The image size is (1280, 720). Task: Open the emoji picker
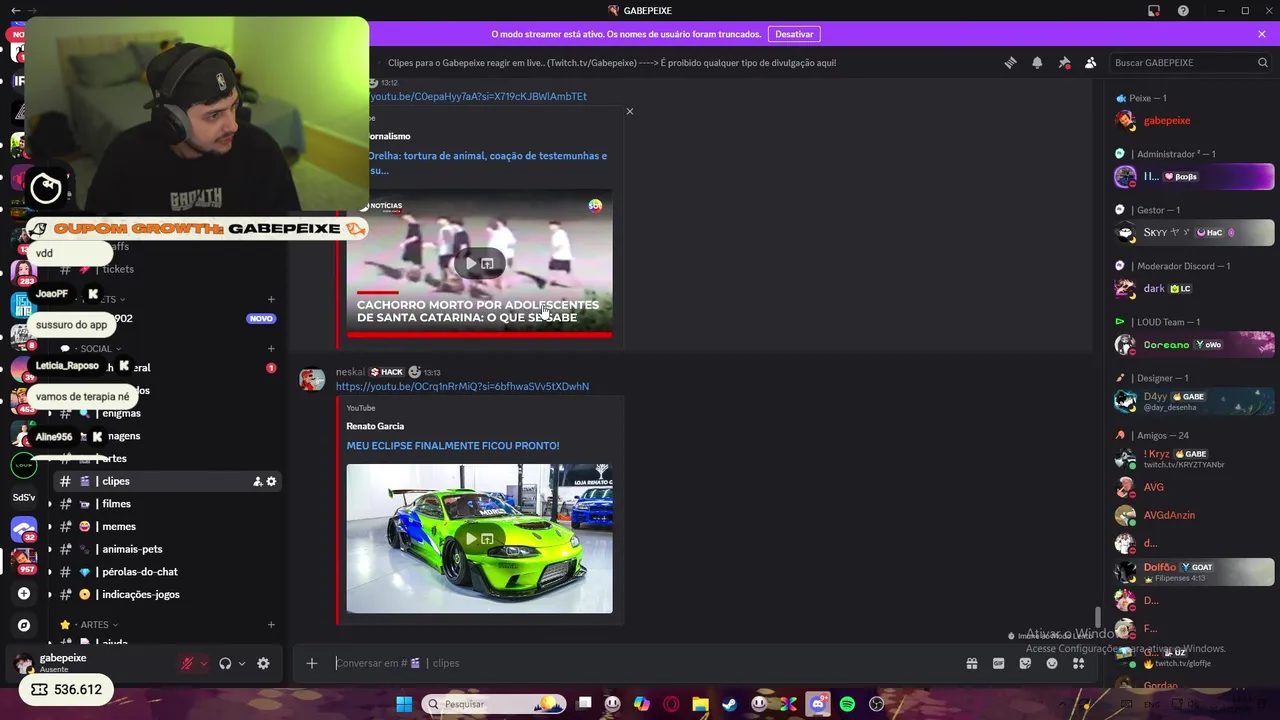tap(1052, 663)
